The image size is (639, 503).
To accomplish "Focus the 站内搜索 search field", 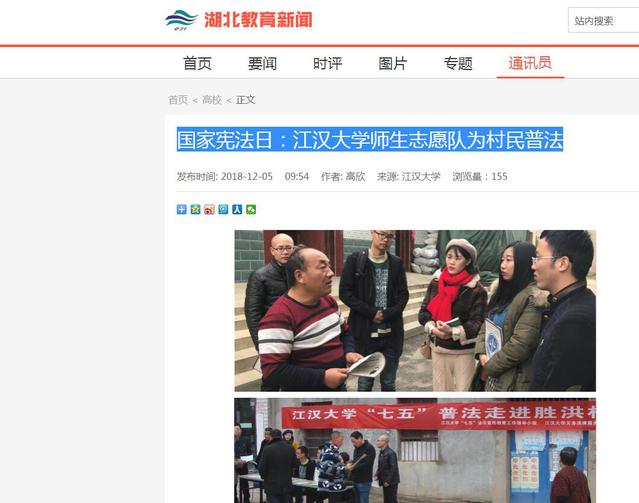I will (604, 20).
